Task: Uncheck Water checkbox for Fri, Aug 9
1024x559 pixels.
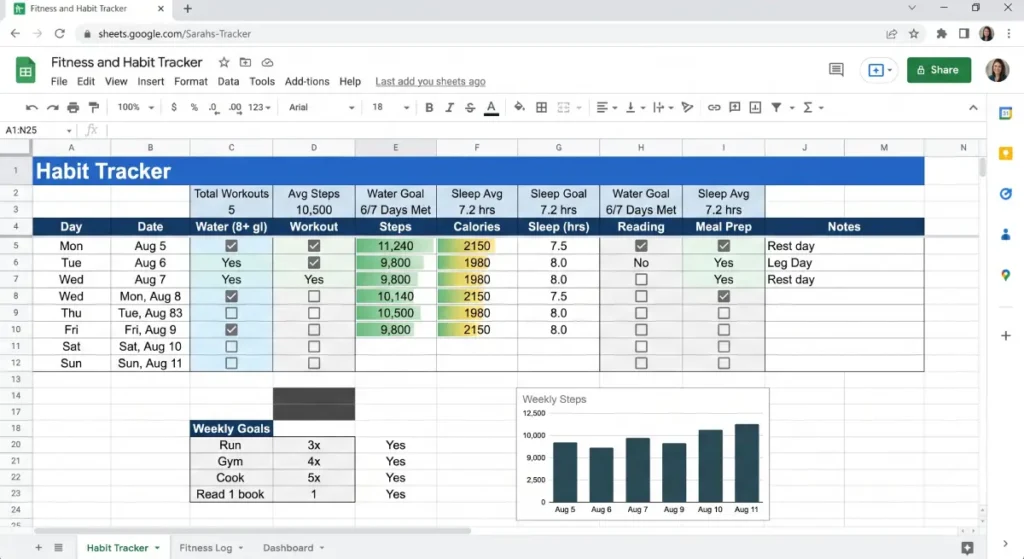Action: coord(231,330)
